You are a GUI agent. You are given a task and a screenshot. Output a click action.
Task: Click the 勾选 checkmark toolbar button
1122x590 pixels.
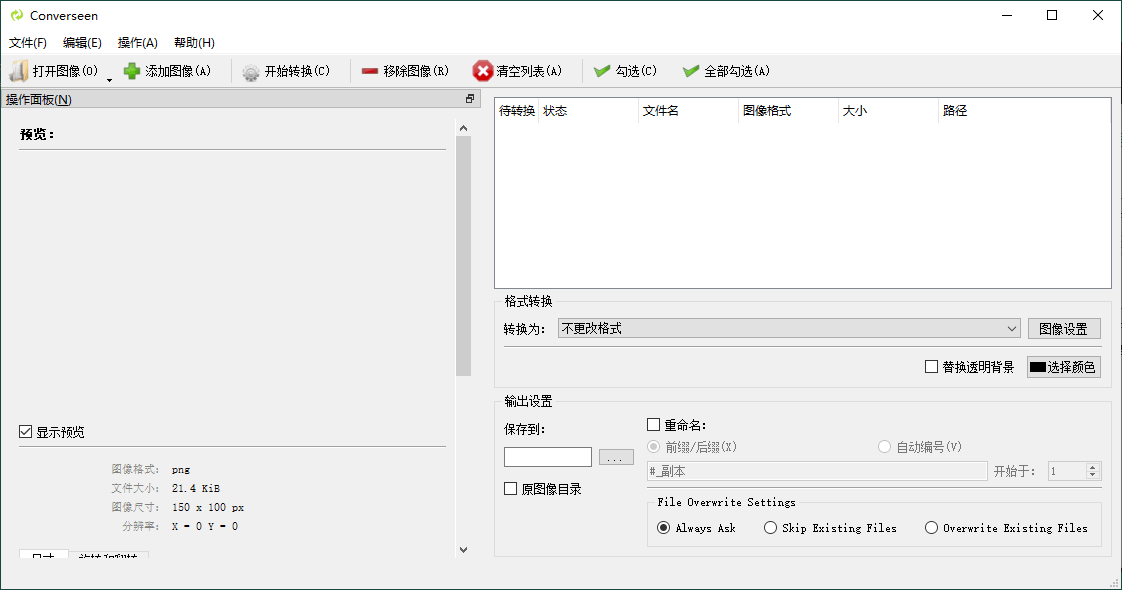click(625, 71)
